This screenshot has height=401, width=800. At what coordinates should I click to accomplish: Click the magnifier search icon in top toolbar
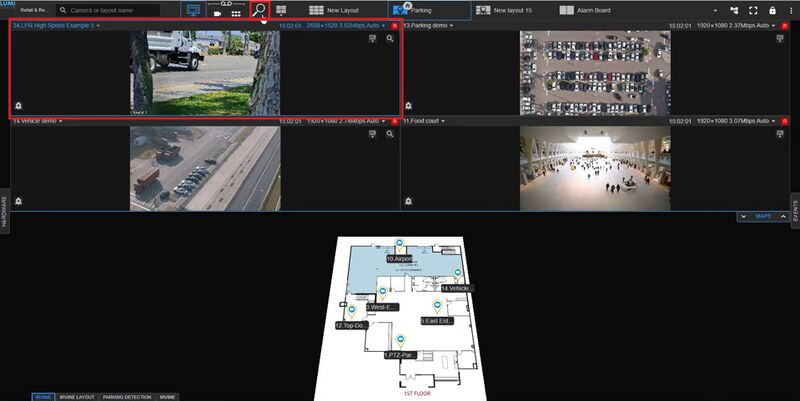260,10
